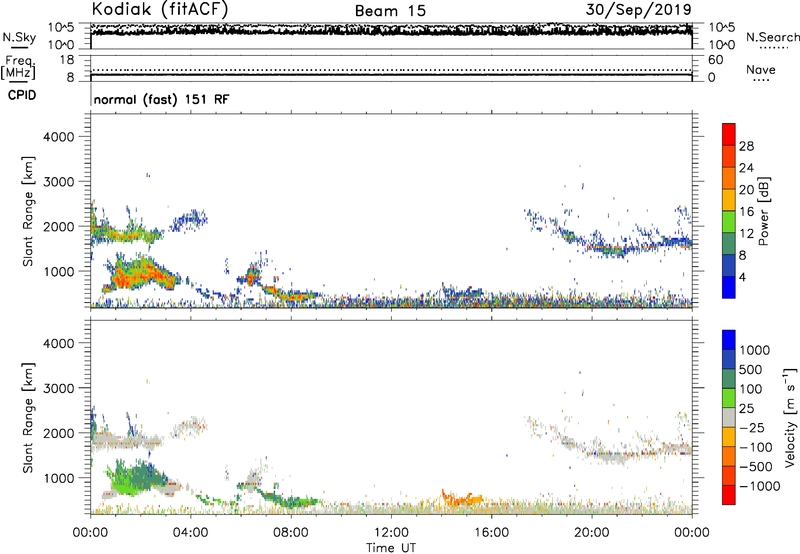The width and height of the screenshot is (800, 554).
Task: Click the noise trace in the N.Sky panel
Action: (391, 30)
